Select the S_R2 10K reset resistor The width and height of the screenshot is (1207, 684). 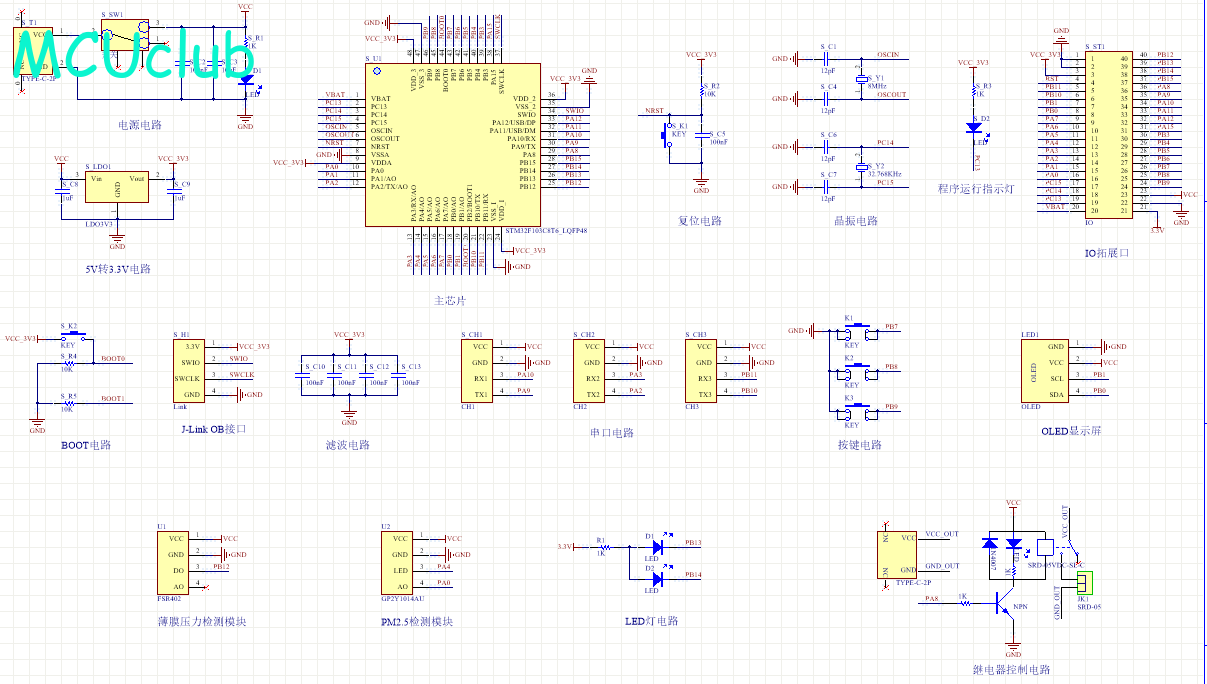tap(700, 92)
